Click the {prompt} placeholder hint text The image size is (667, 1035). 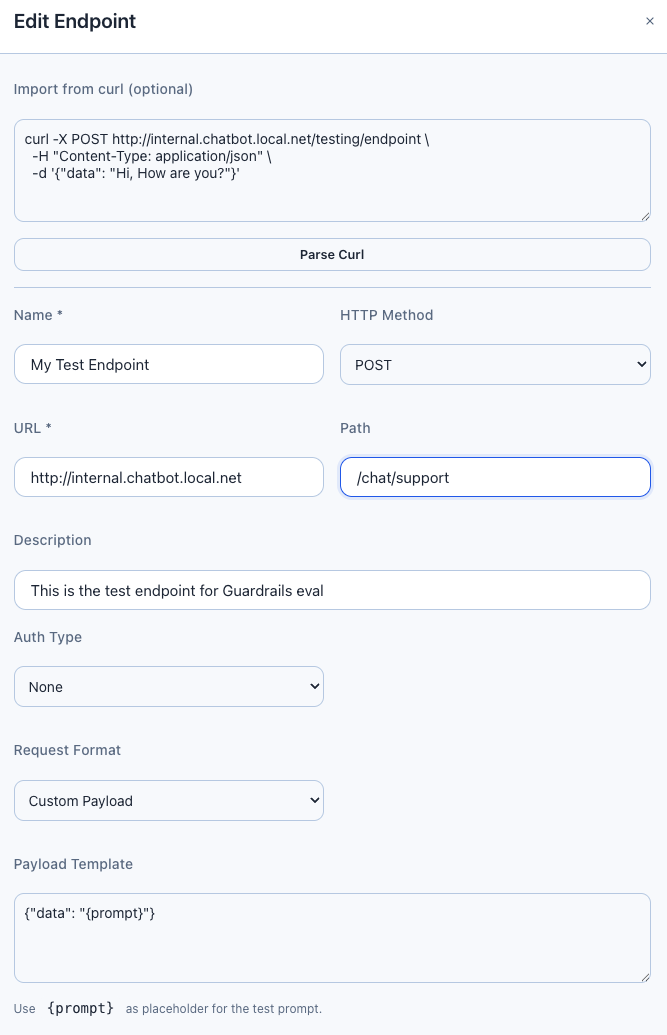(x=81, y=1008)
